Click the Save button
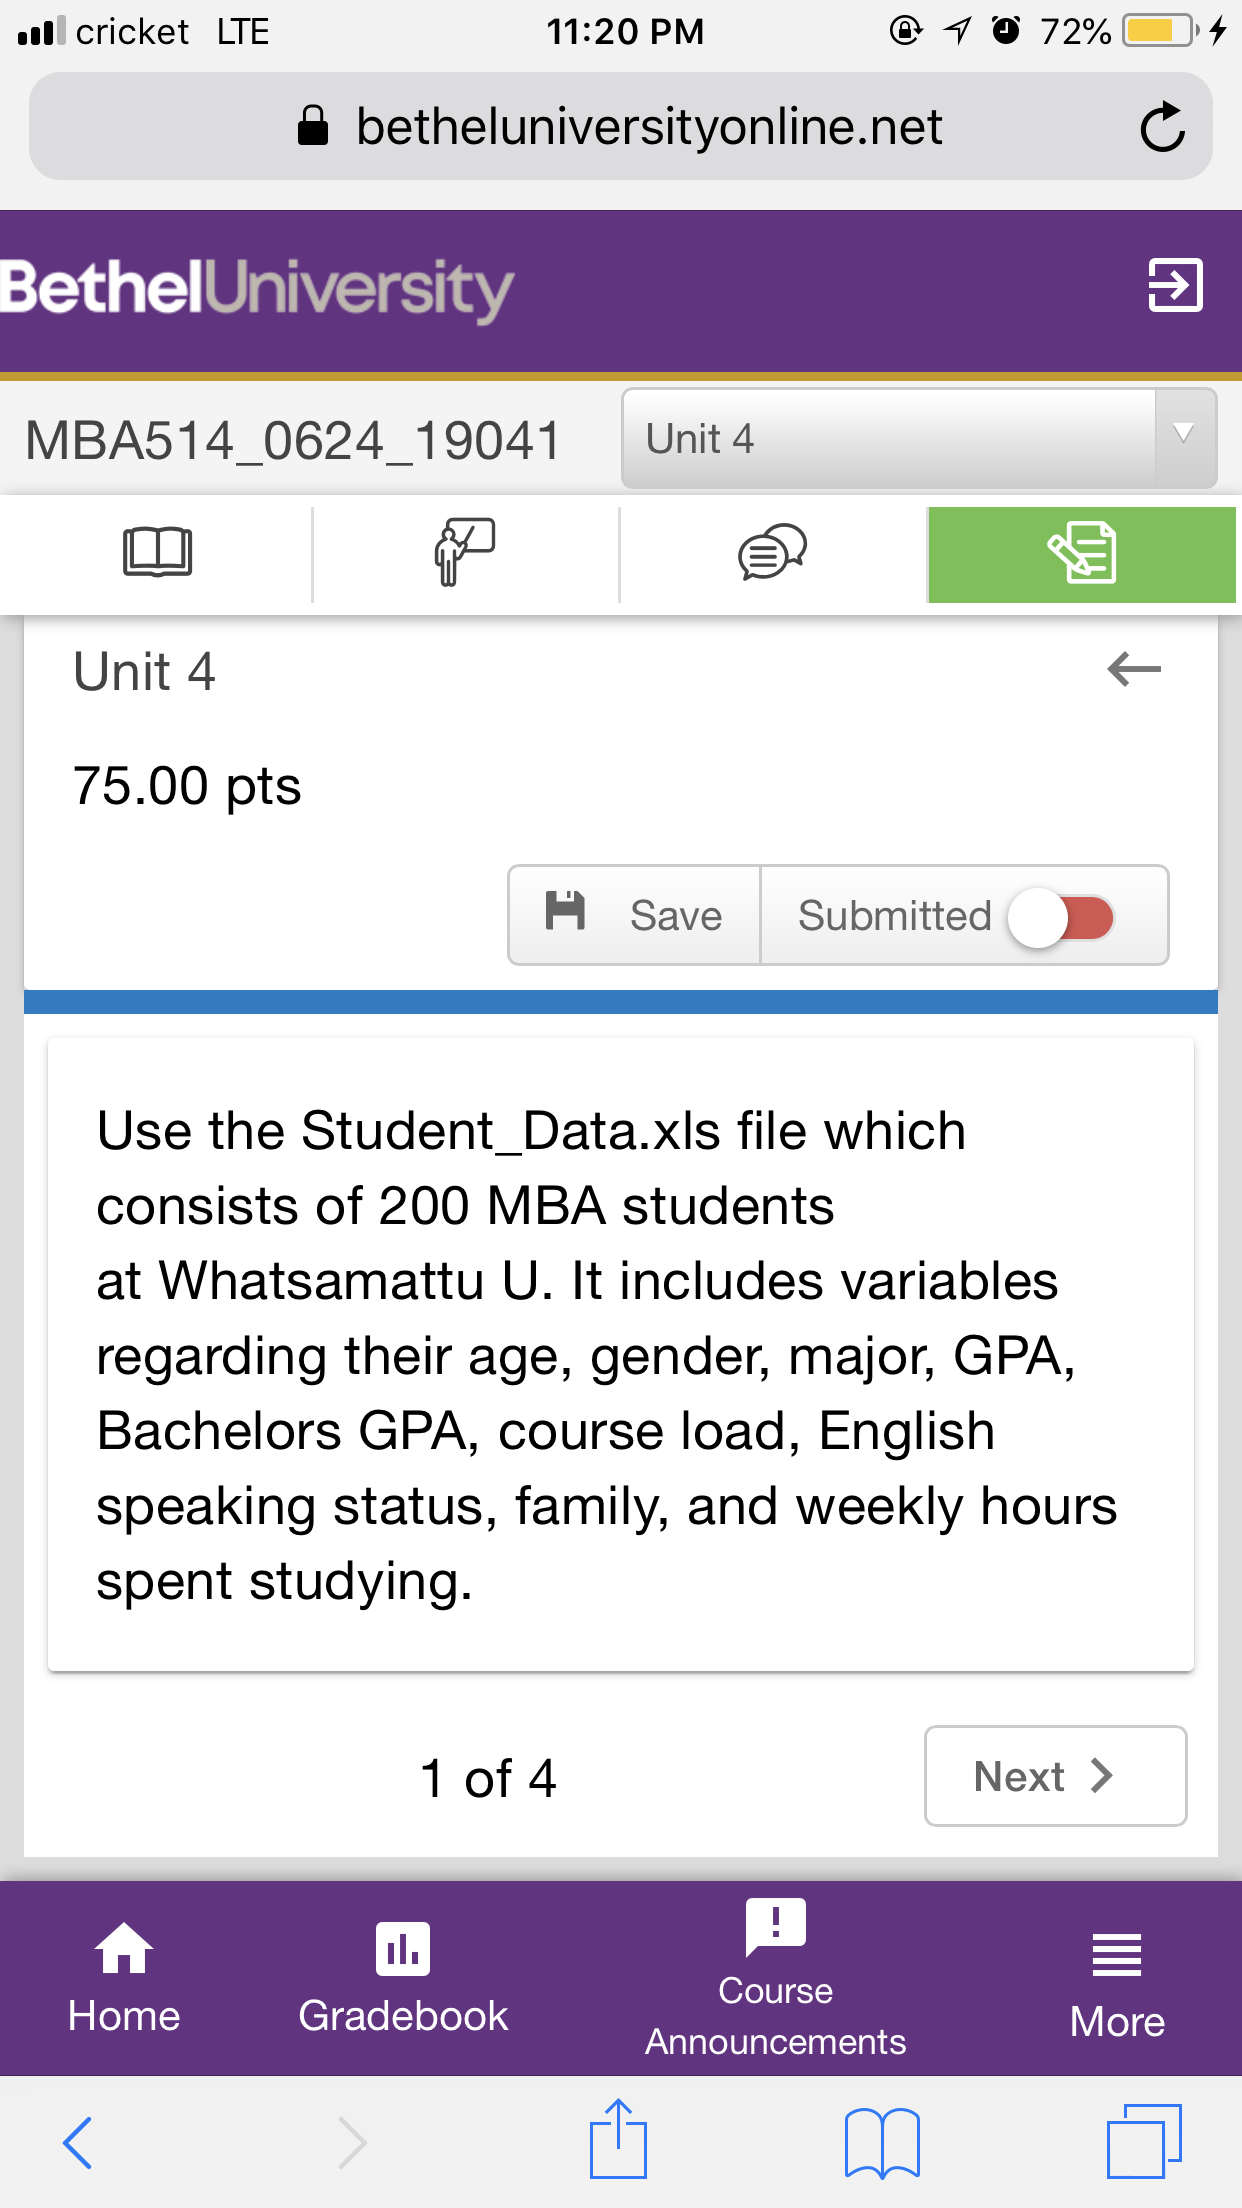The image size is (1242, 2208). pos(635,915)
